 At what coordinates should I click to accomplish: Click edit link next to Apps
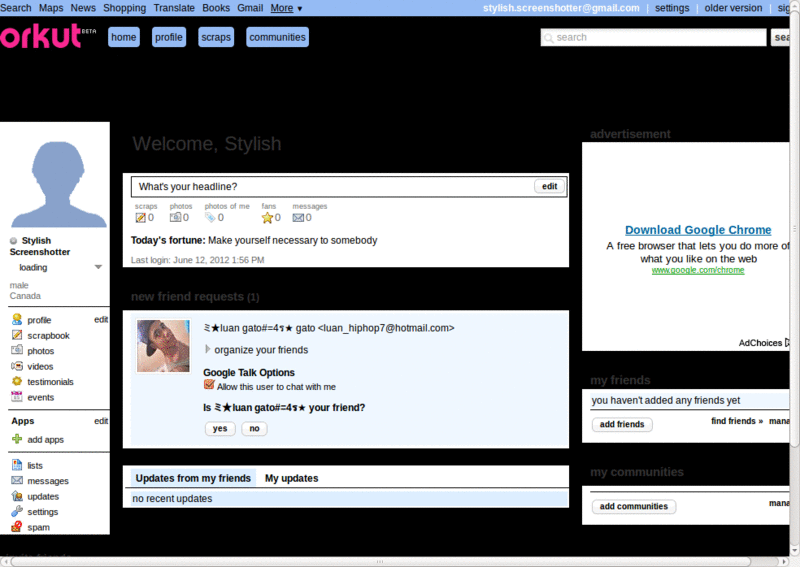tap(101, 421)
